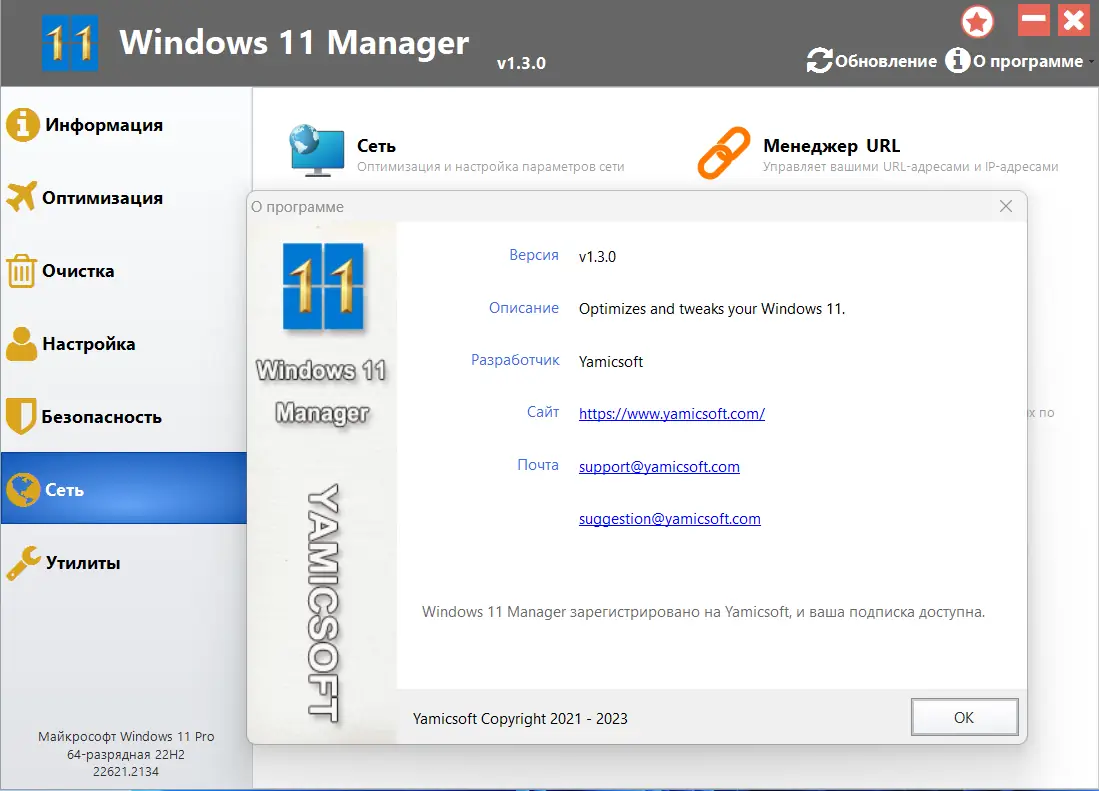
Task: Select the Утилиты wrench icon
Action: [x=22, y=562]
